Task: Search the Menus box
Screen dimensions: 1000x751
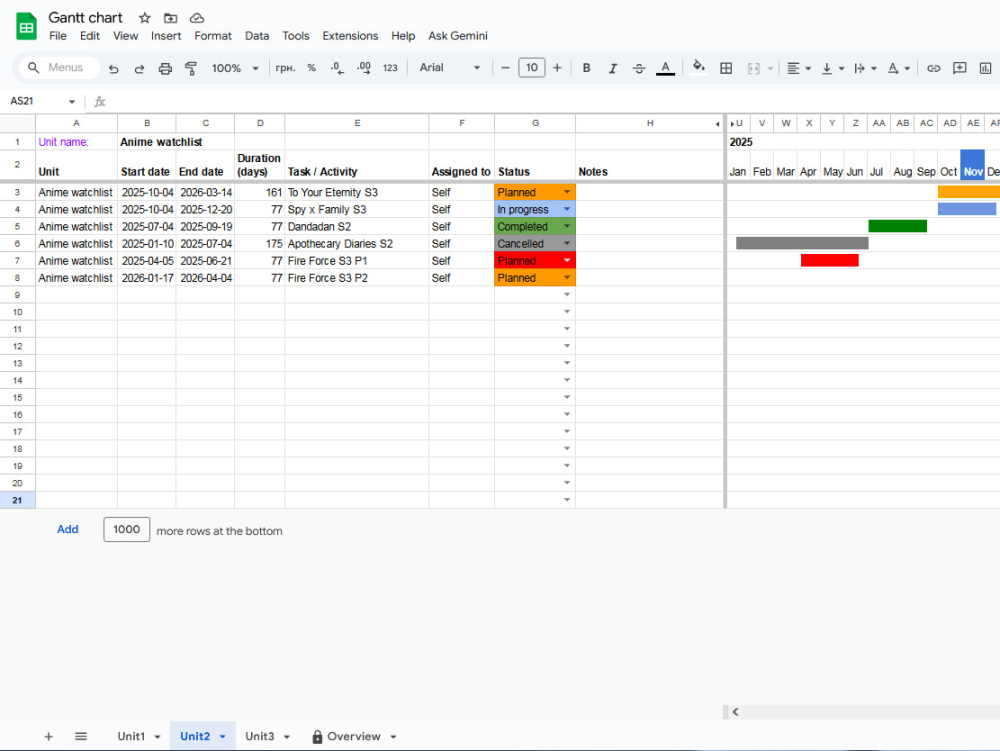Action: [x=59, y=68]
